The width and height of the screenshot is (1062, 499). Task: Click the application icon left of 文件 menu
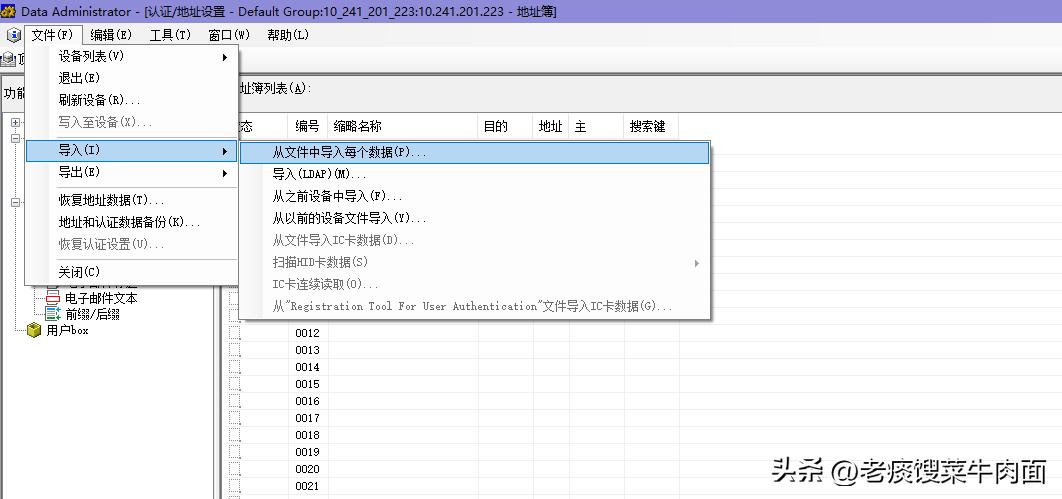pyautogui.click(x=14, y=35)
